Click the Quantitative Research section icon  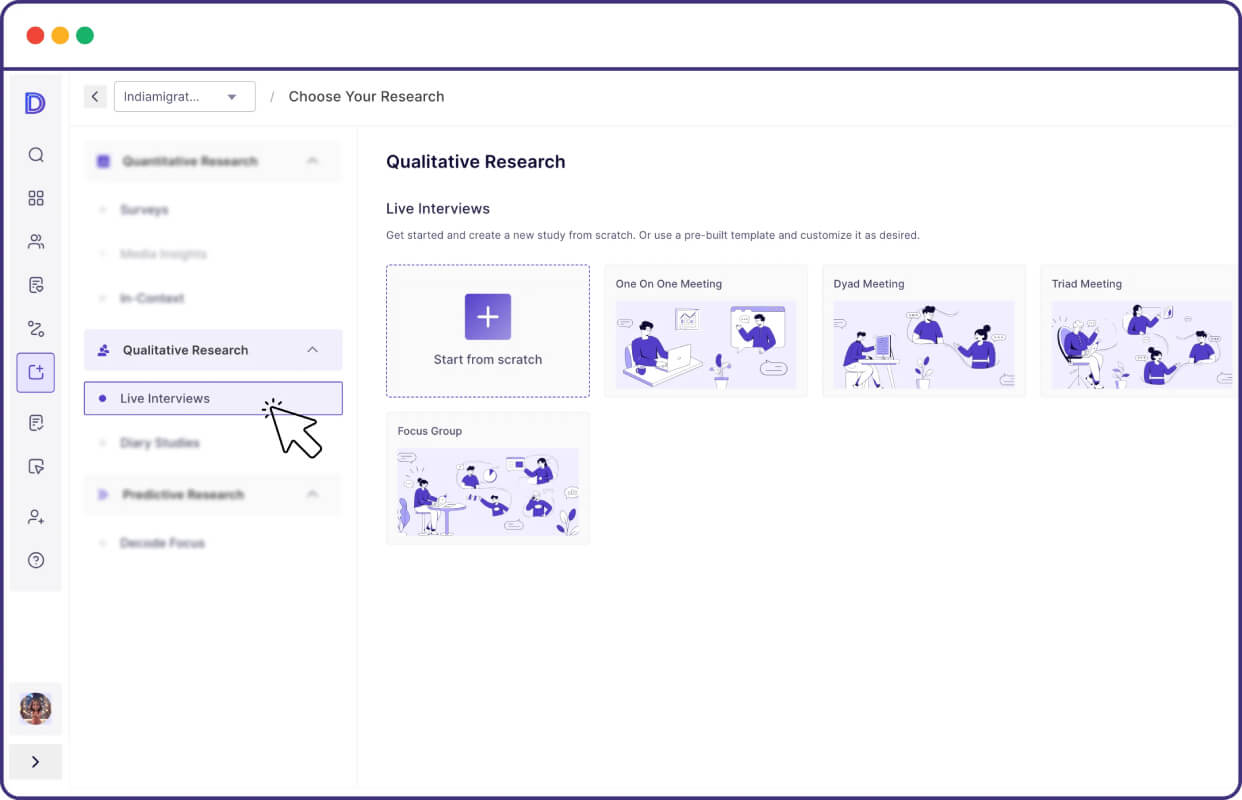pos(103,161)
